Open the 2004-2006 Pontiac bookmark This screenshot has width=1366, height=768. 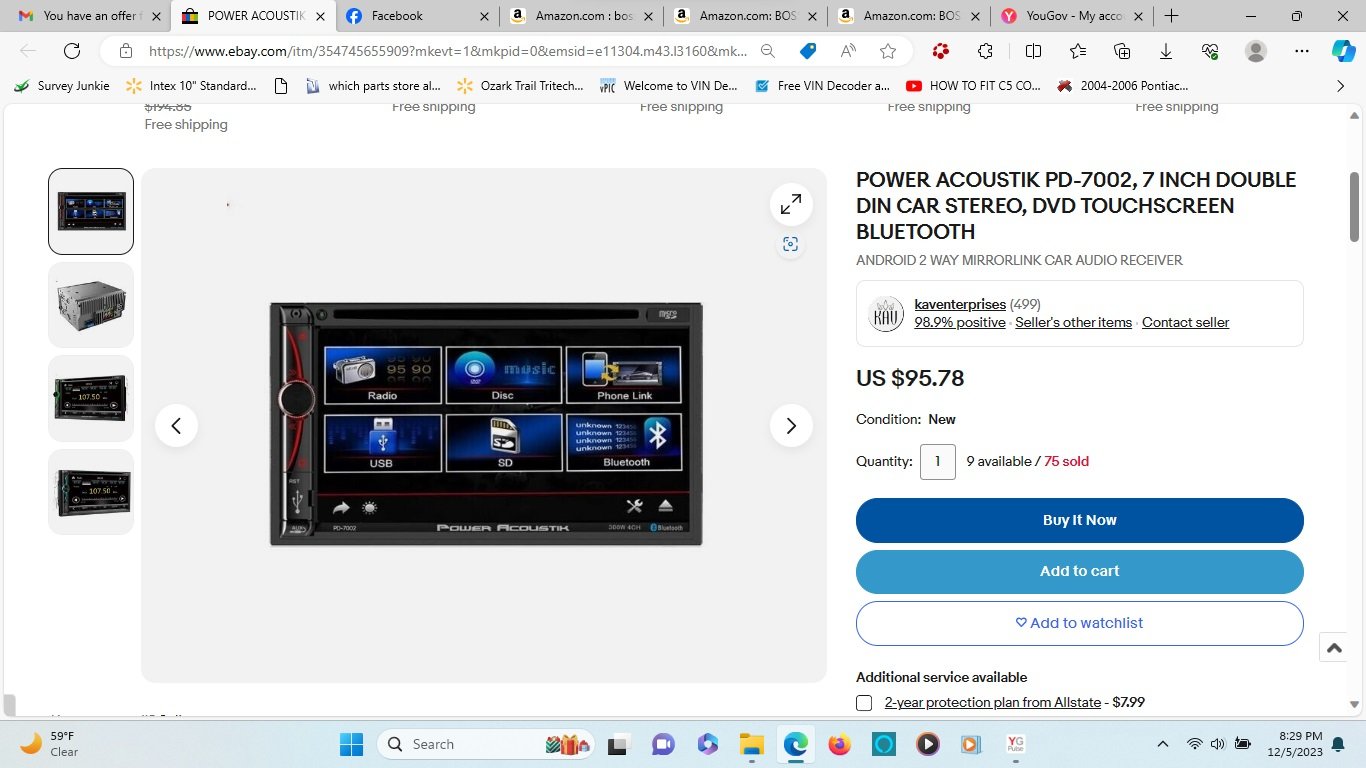coord(1122,86)
